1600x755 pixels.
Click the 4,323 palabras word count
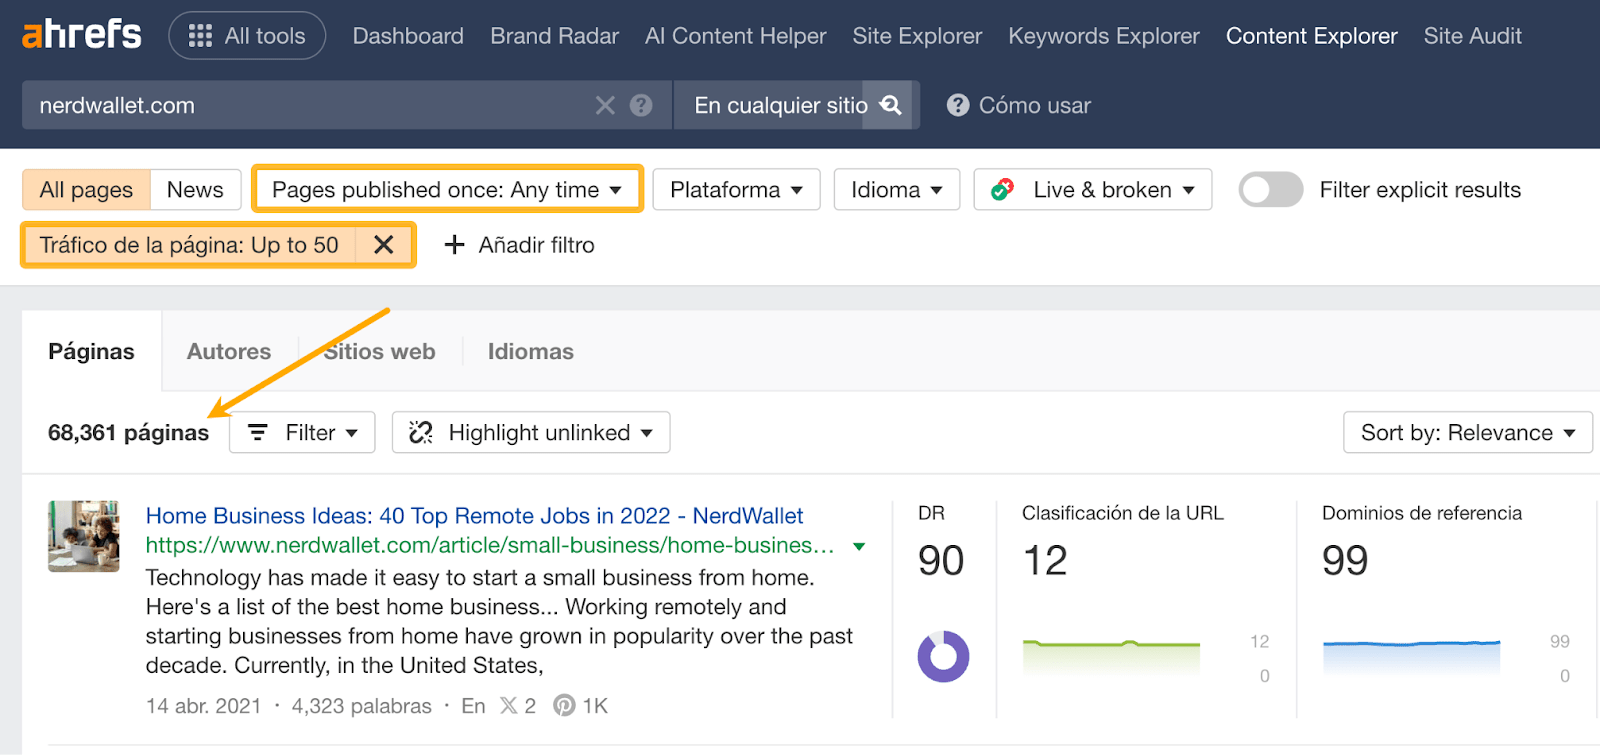coord(362,706)
